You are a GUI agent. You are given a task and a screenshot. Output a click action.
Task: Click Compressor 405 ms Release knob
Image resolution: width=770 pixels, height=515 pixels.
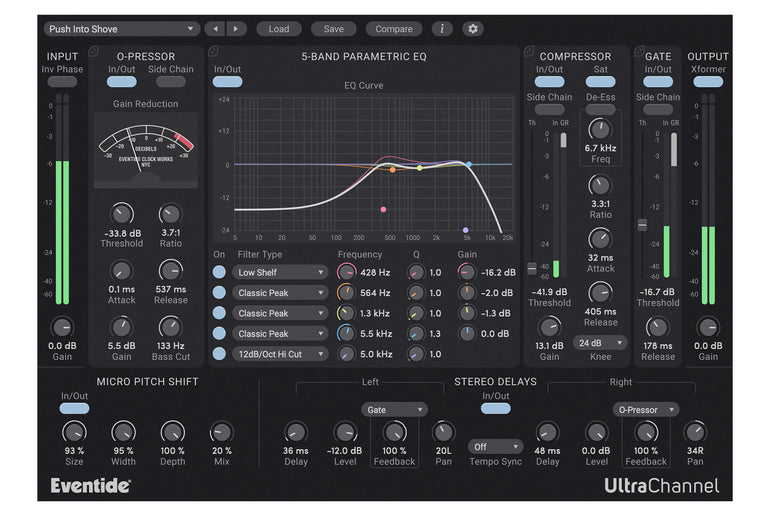(600, 293)
